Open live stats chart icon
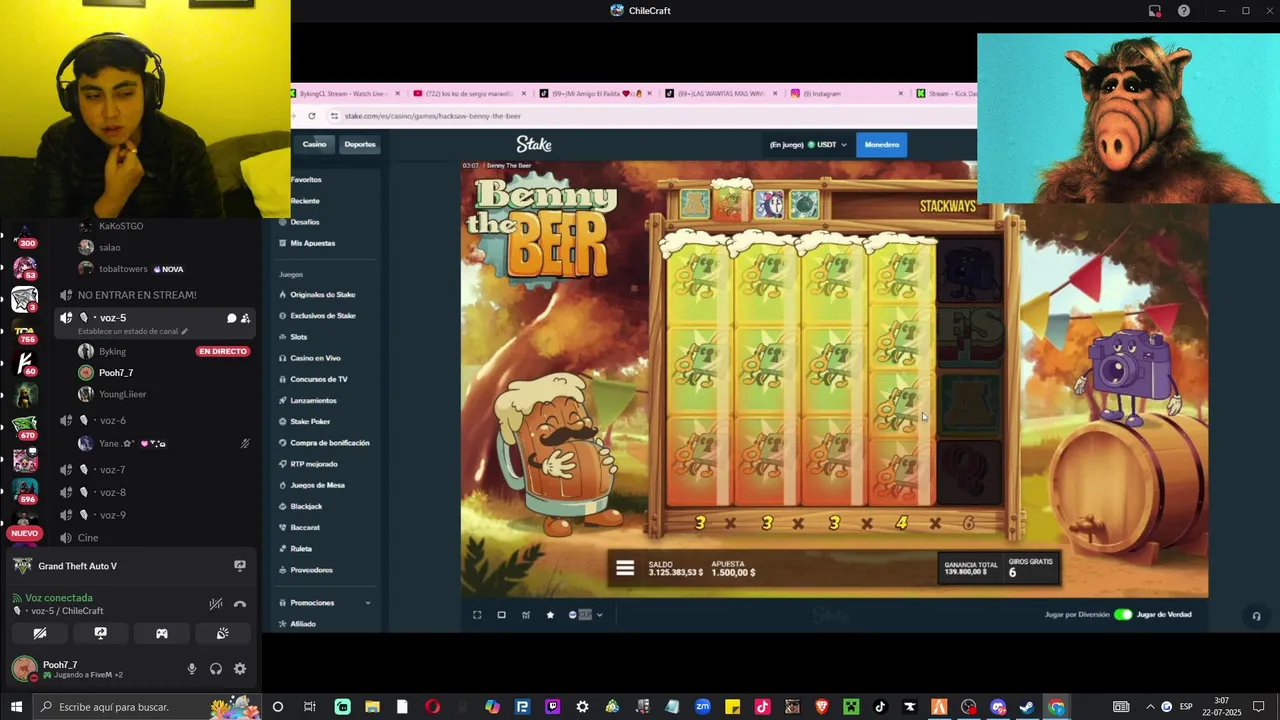Screen dimensions: 1280x720 [526, 615]
